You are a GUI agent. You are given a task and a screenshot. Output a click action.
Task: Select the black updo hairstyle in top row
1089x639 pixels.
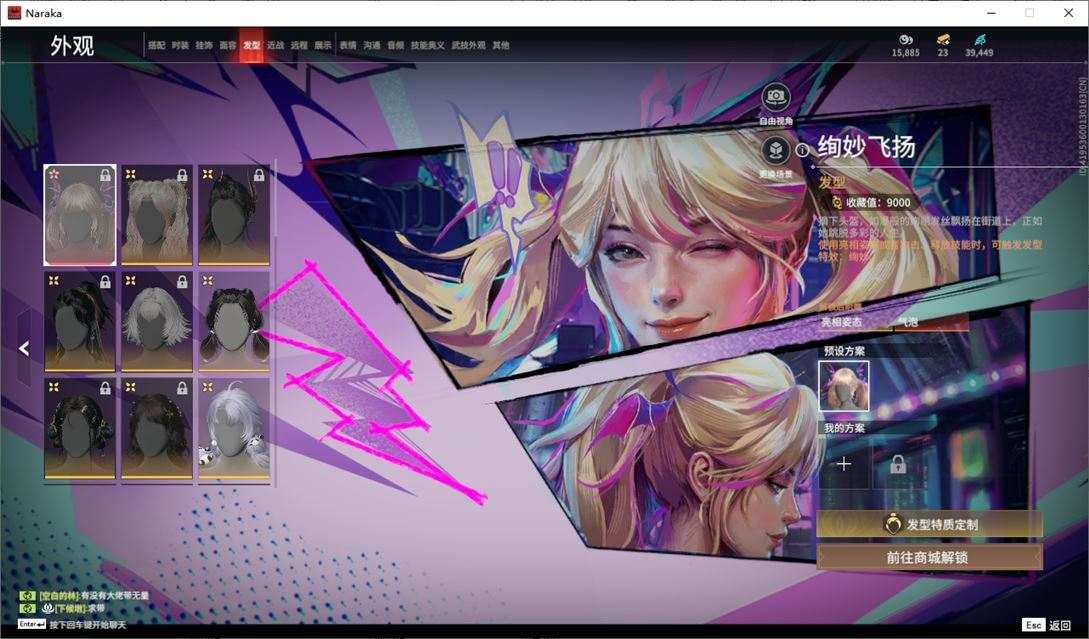click(234, 215)
